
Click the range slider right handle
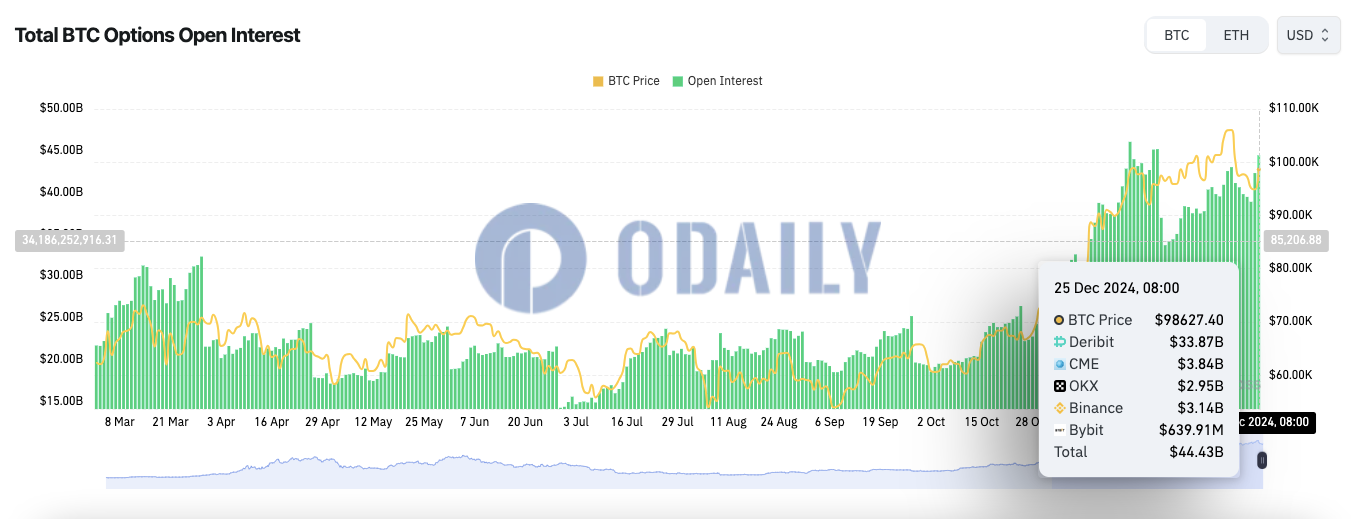(1262, 460)
